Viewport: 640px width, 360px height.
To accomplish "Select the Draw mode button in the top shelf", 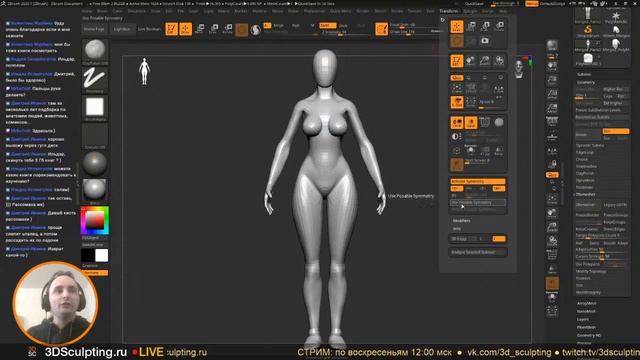I will [186, 29].
